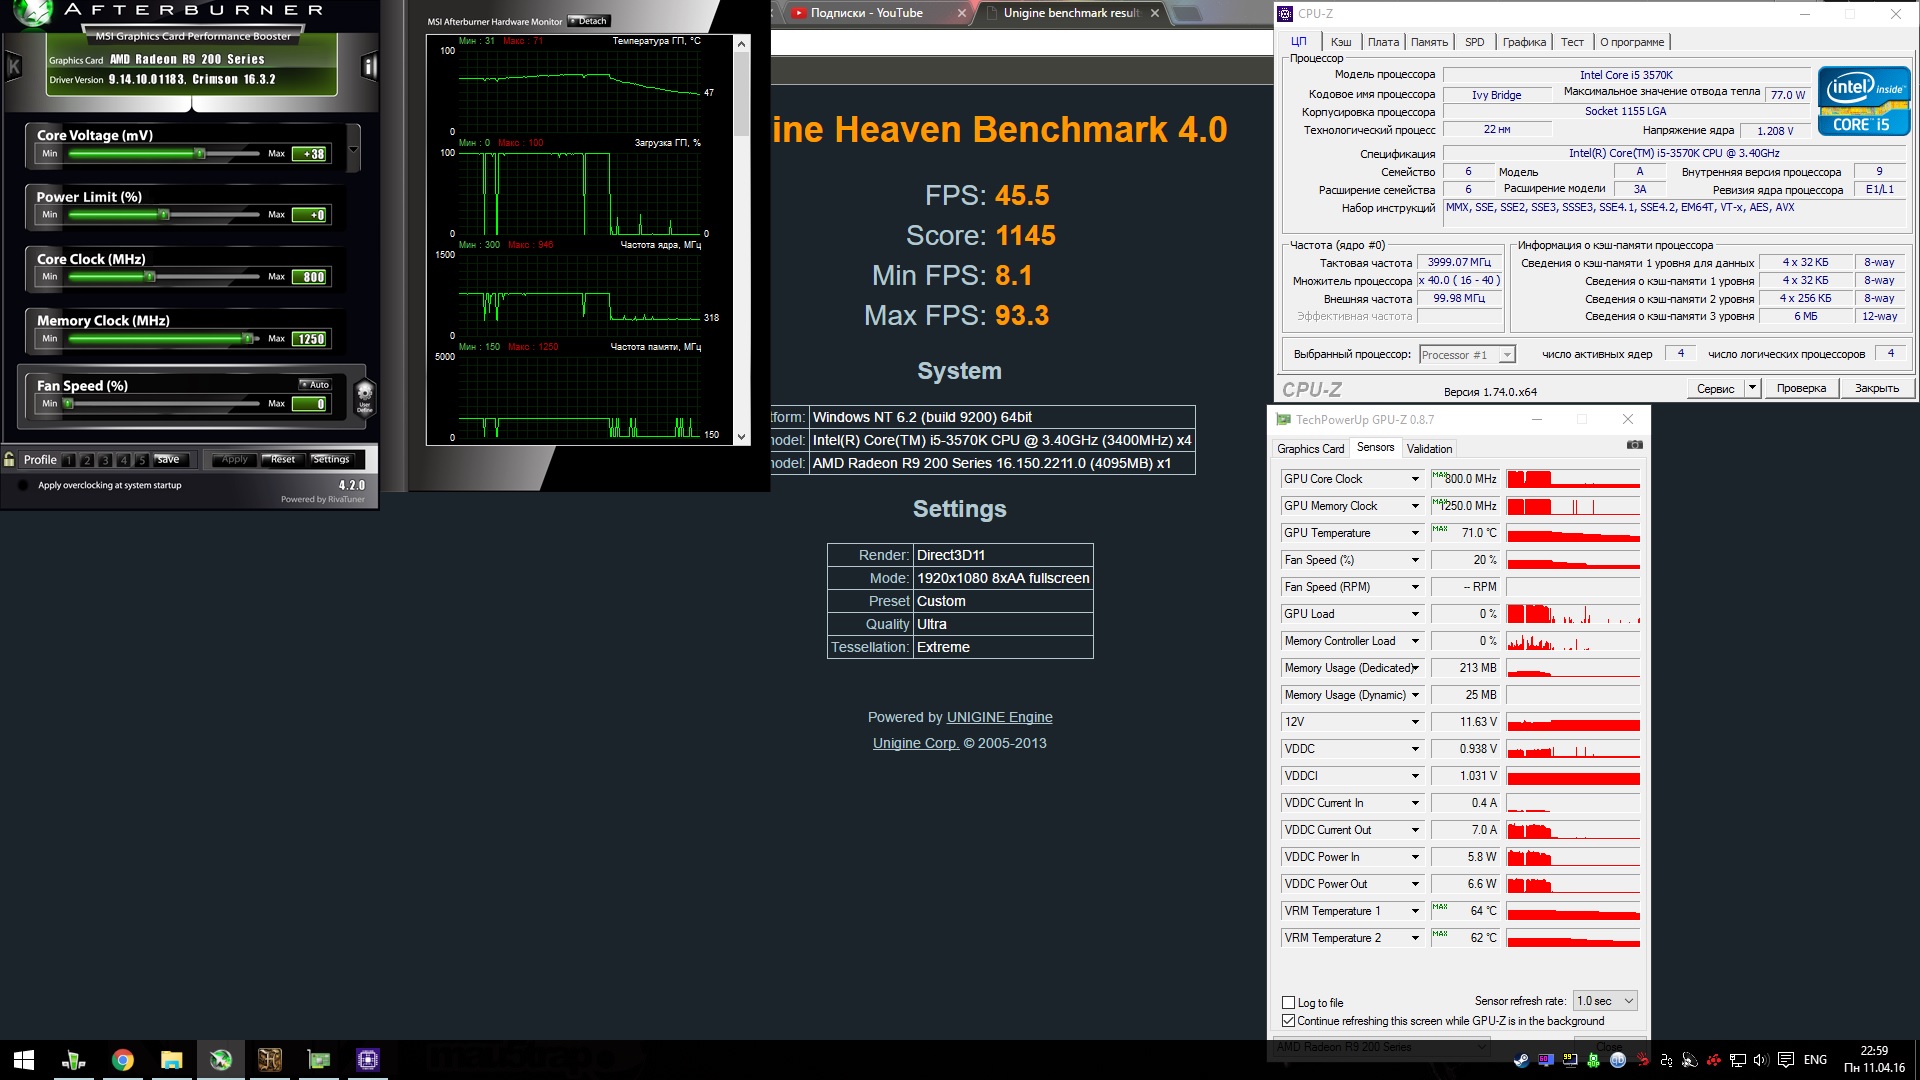The width and height of the screenshot is (1920, 1080).
Task: Click Afterburner Settings button
Action: pos(331,460)
